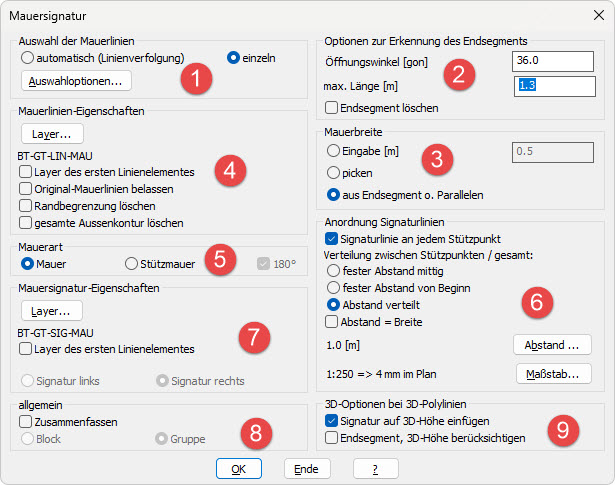Open help with the question mark button
This screenshot has height=485, width=615.
click(369, 468)
